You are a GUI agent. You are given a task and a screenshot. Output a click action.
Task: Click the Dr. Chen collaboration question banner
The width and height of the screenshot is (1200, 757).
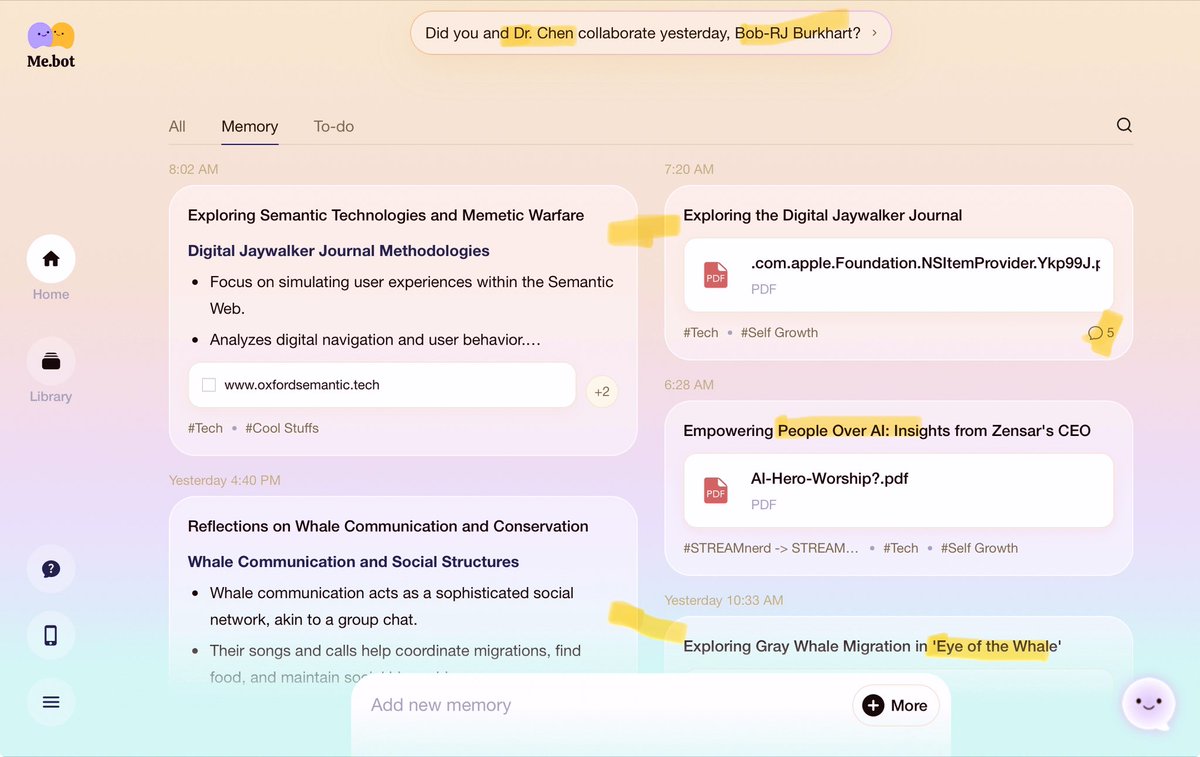click(650, 33)
